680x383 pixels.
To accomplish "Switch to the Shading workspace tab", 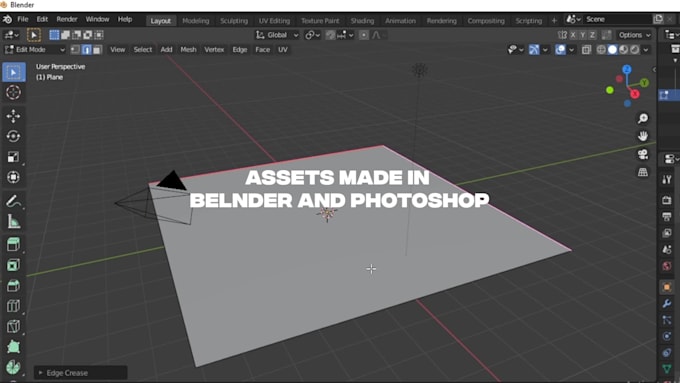I will (362, 21).
